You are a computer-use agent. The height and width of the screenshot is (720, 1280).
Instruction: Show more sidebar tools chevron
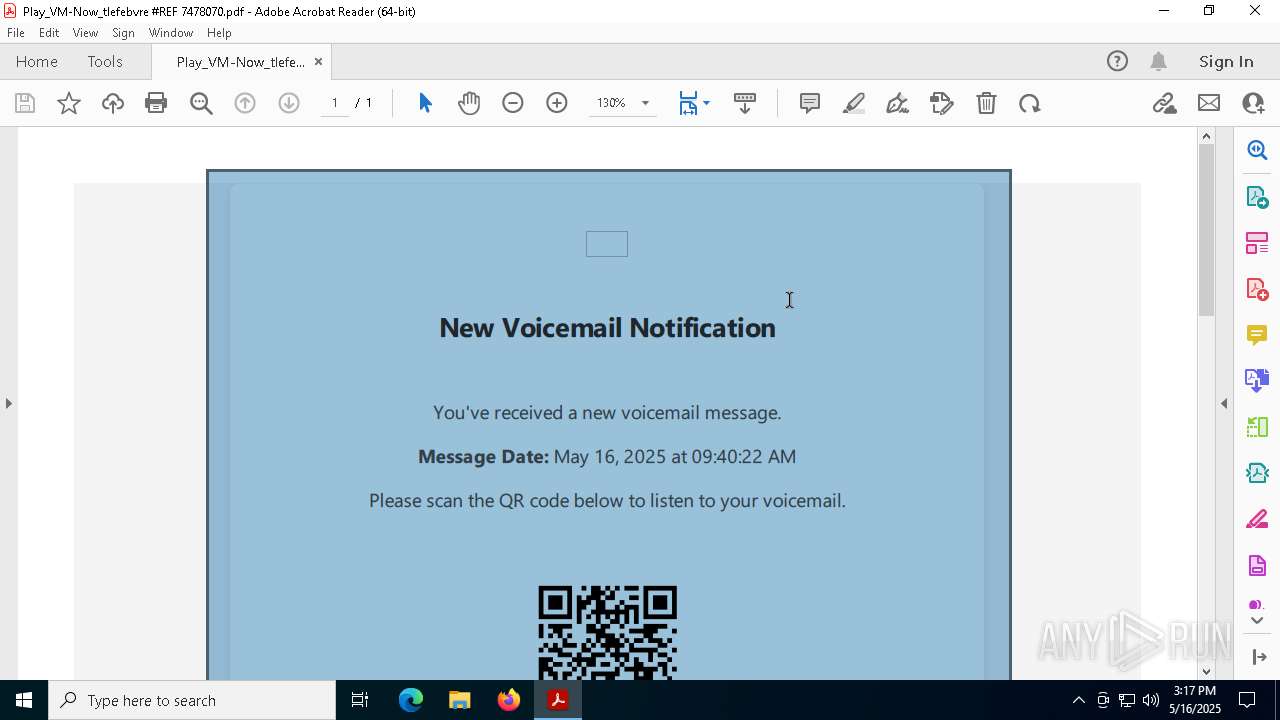click(1257, 621)
